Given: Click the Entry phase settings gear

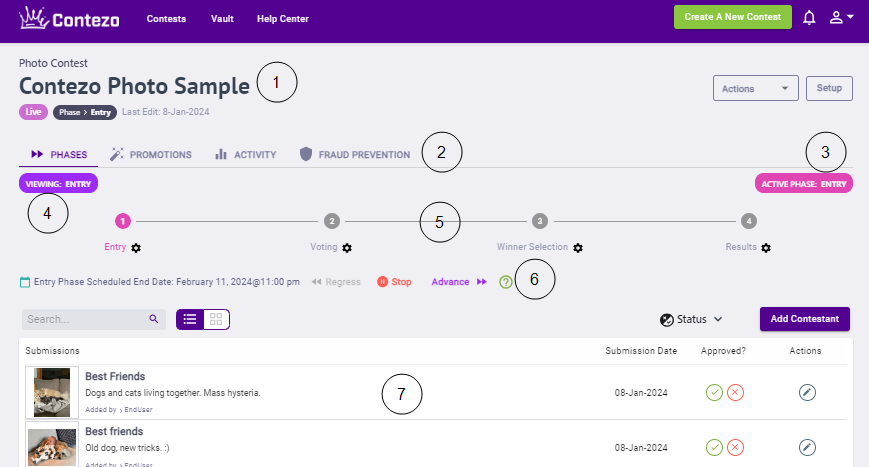Looking at the screenshot, I should (x=136, y=248).
